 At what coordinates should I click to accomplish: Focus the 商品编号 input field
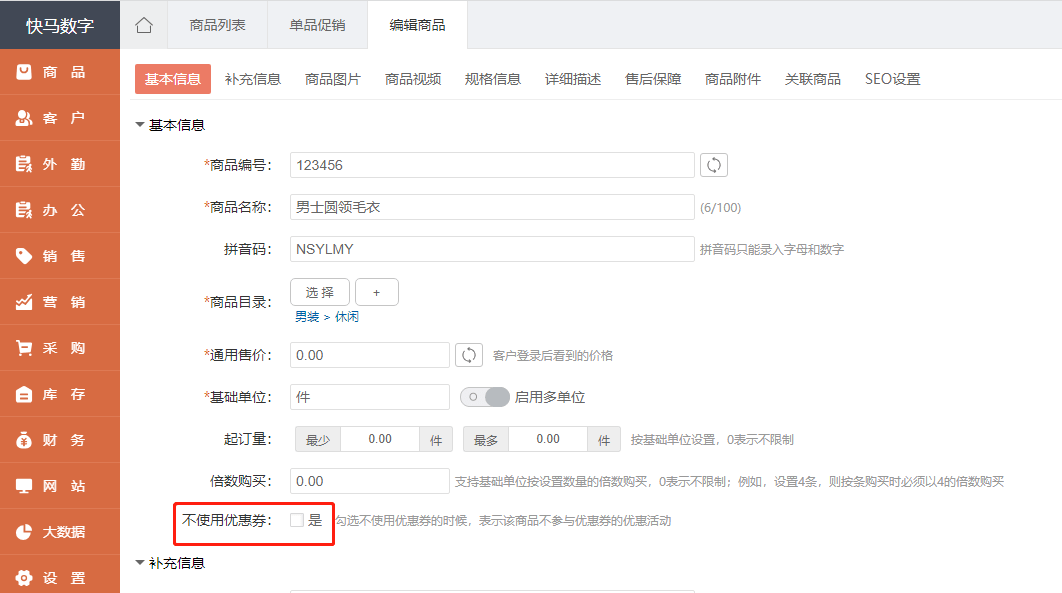492,165
